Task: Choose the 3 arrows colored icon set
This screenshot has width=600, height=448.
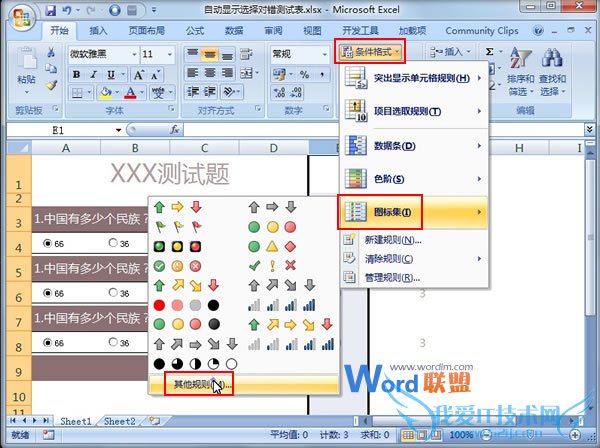Action: tap(178, 207)
